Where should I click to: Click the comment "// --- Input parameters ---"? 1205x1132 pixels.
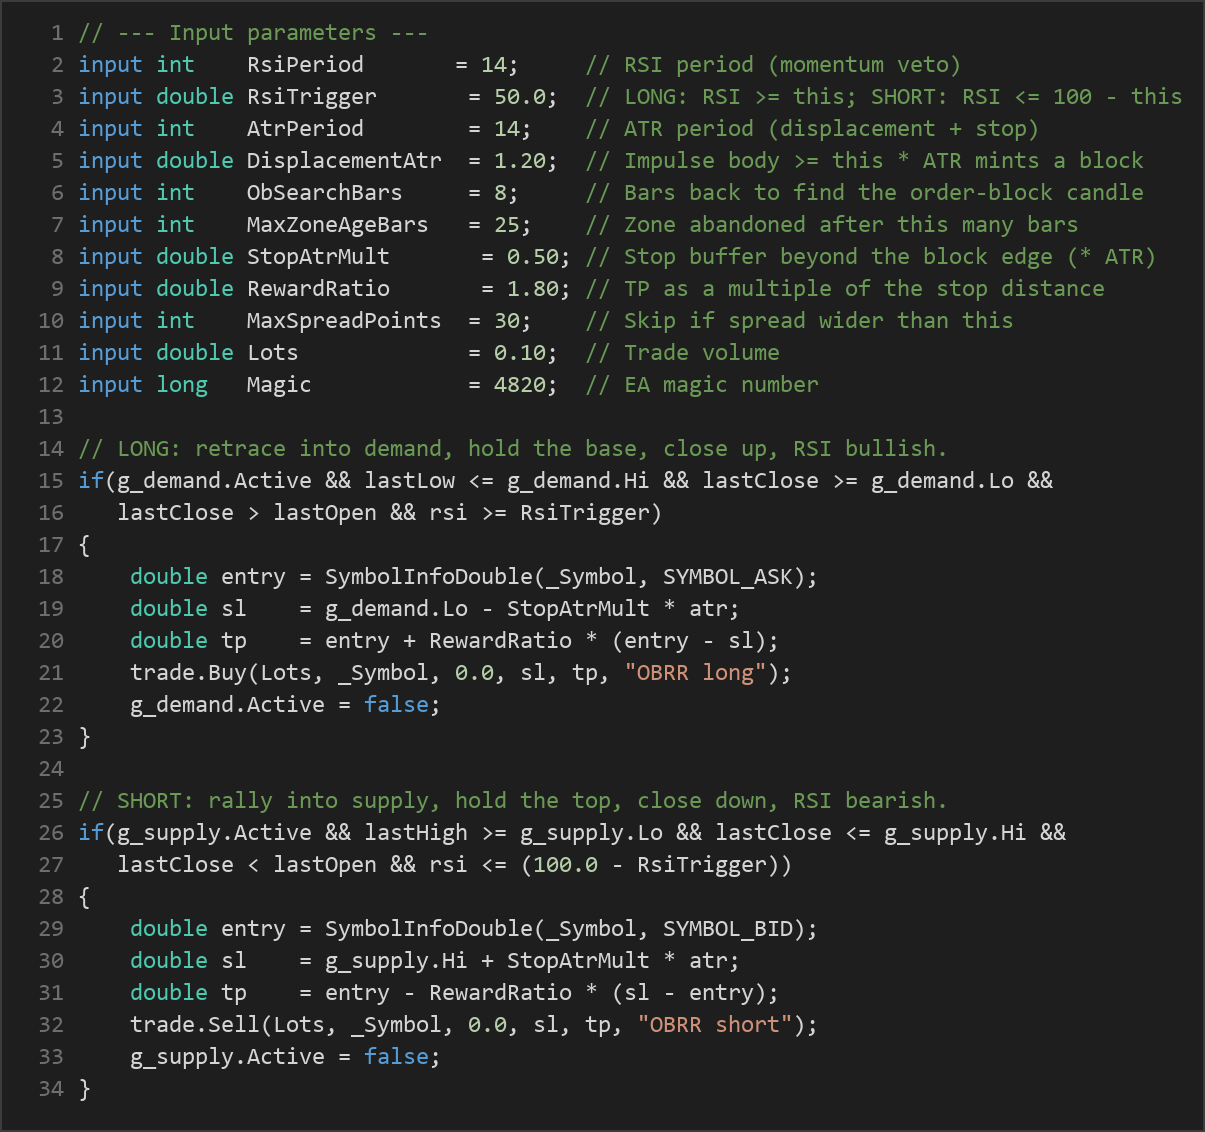(x=253, y=33)
